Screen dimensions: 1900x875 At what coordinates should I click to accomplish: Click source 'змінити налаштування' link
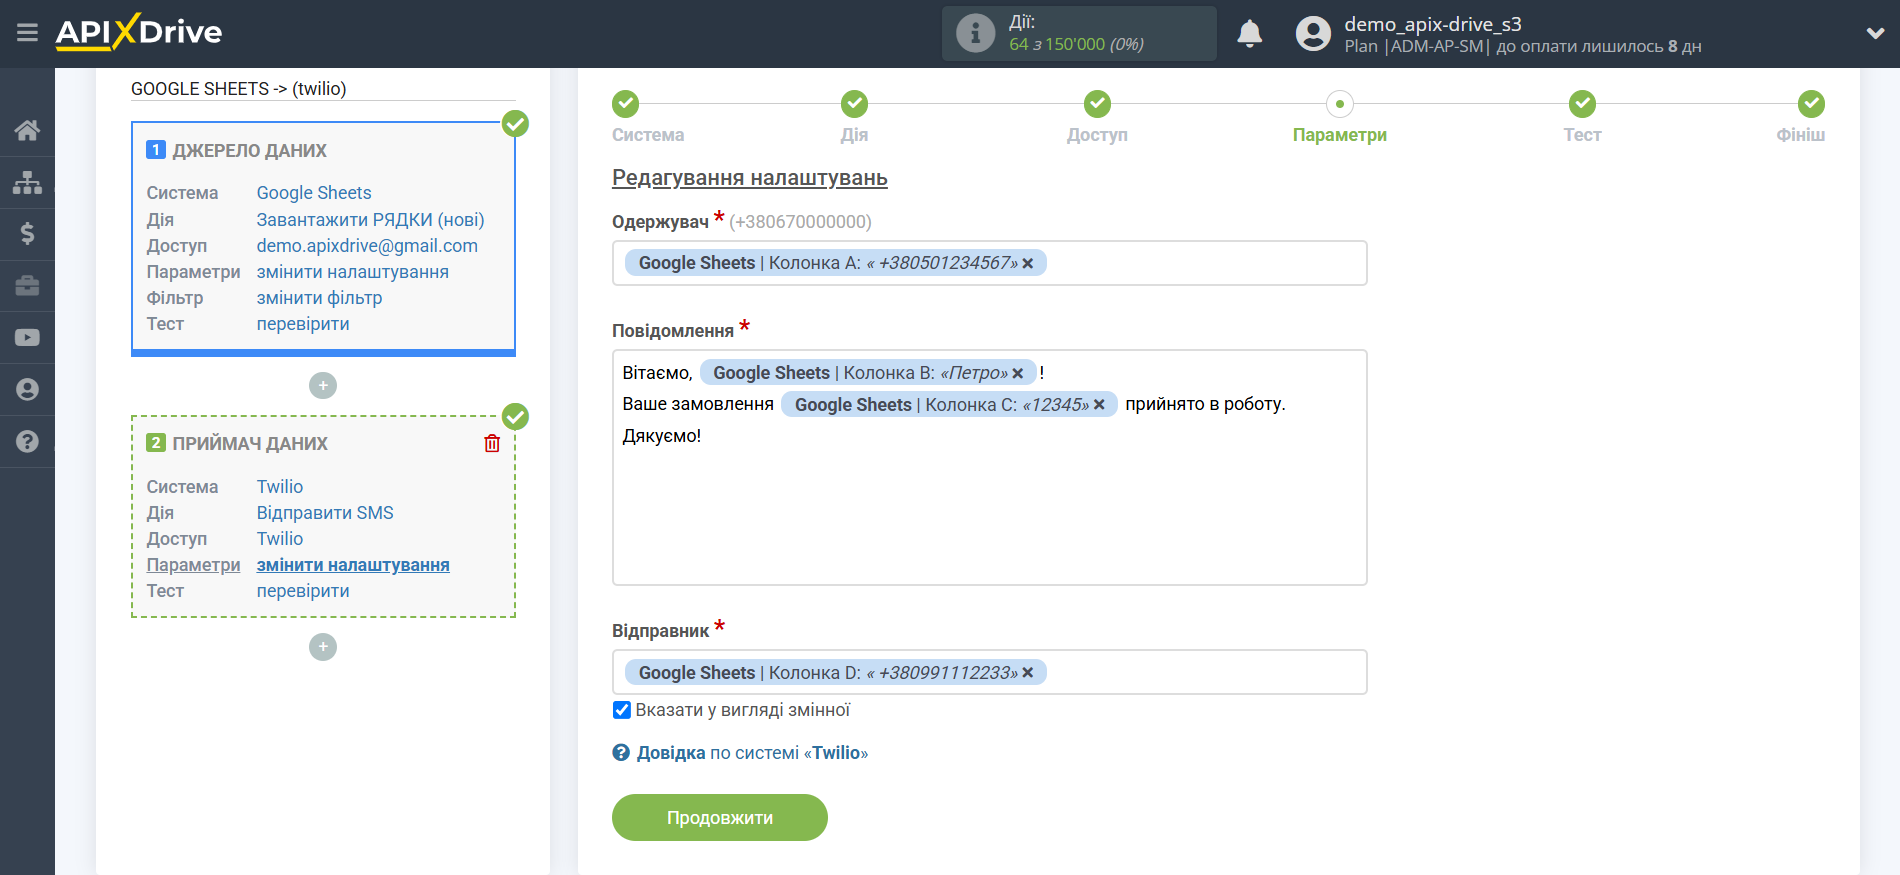click(353, 272)
